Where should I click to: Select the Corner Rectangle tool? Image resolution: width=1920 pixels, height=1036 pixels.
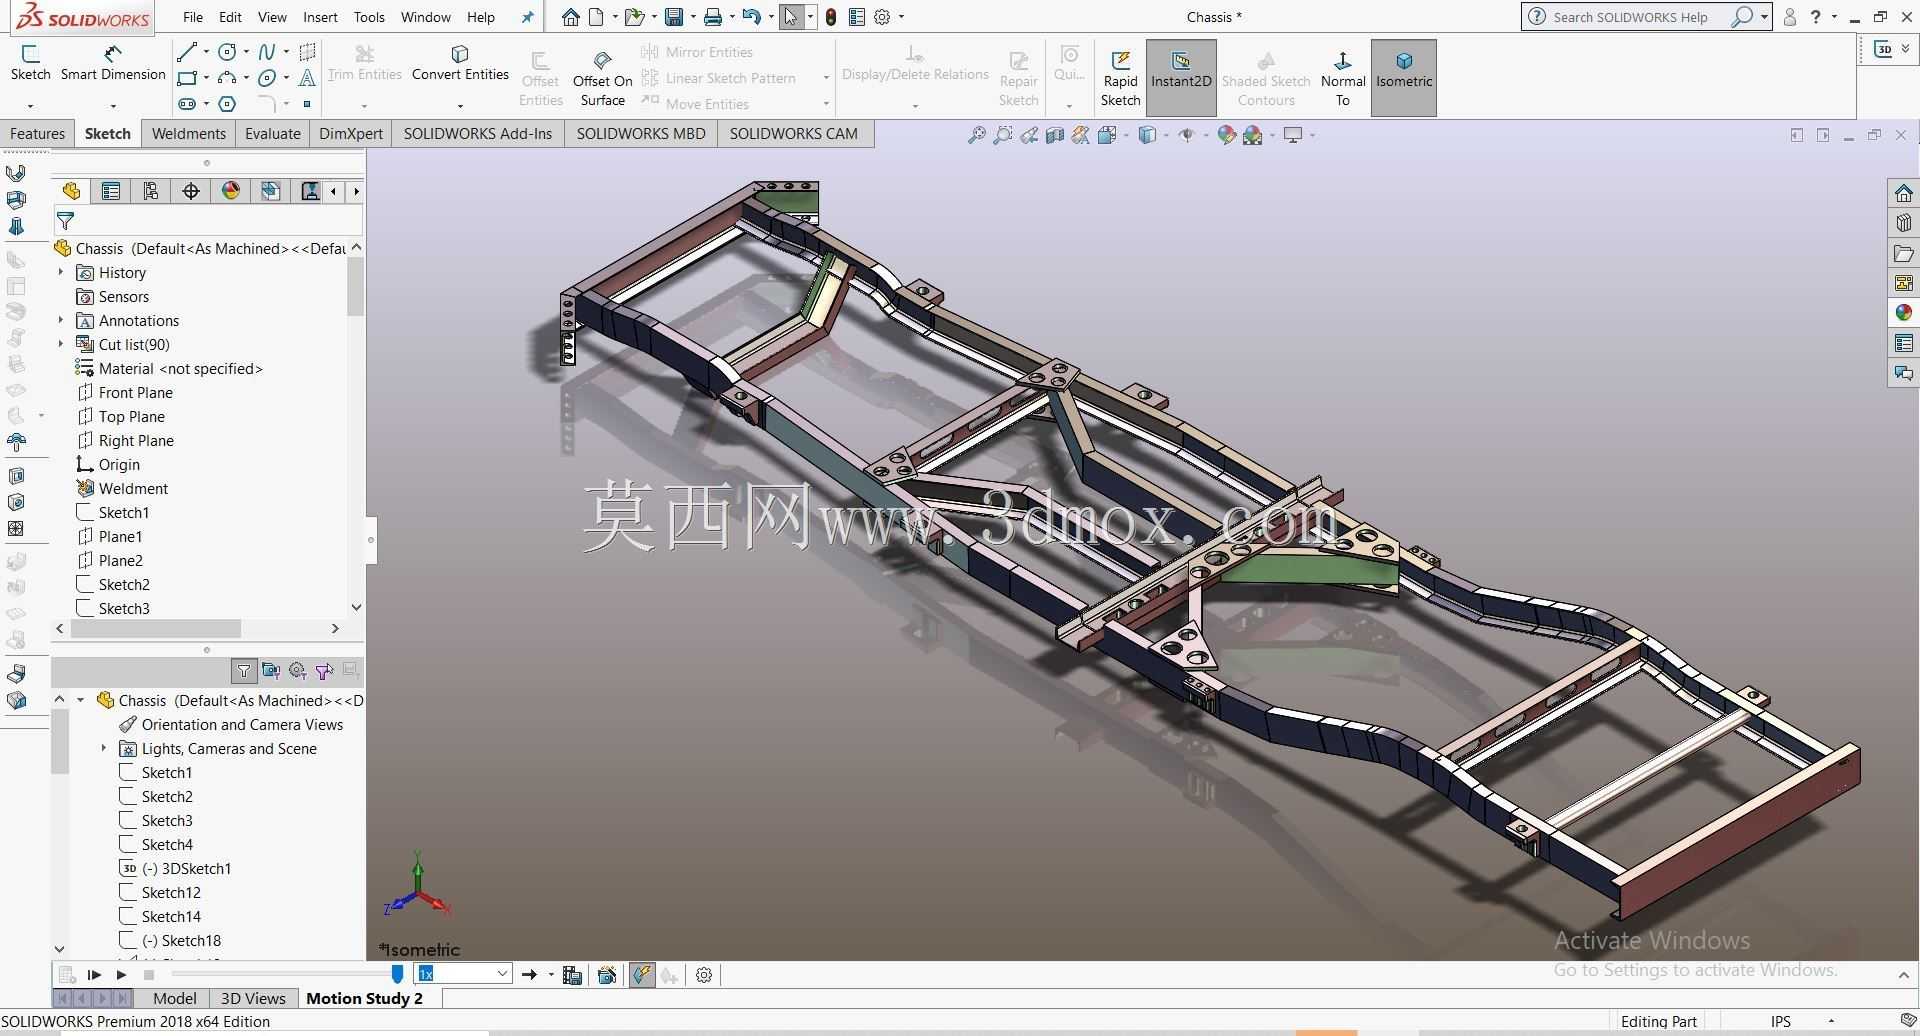(x=186, y=77)
